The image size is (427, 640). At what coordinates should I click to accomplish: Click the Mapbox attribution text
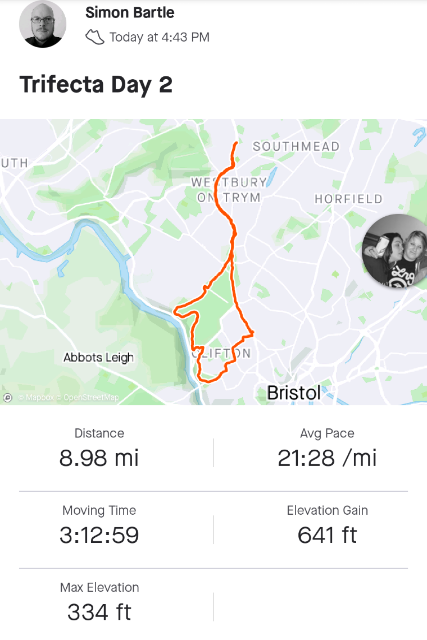pyautogui.click(x=36, y=397)
